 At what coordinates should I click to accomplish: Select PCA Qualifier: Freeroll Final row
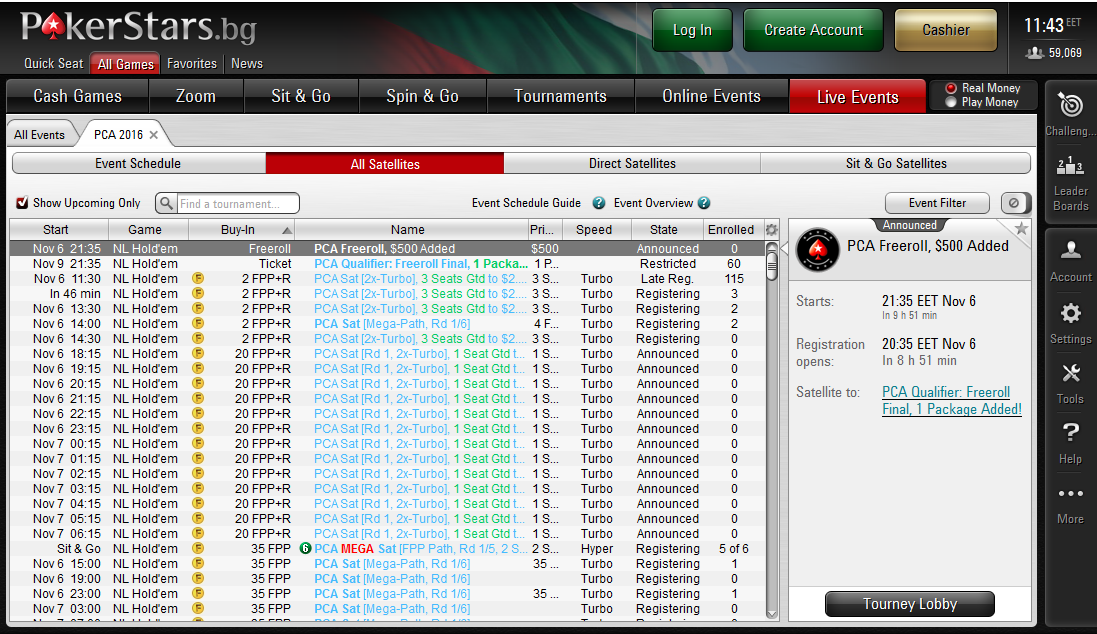[387, 264]
